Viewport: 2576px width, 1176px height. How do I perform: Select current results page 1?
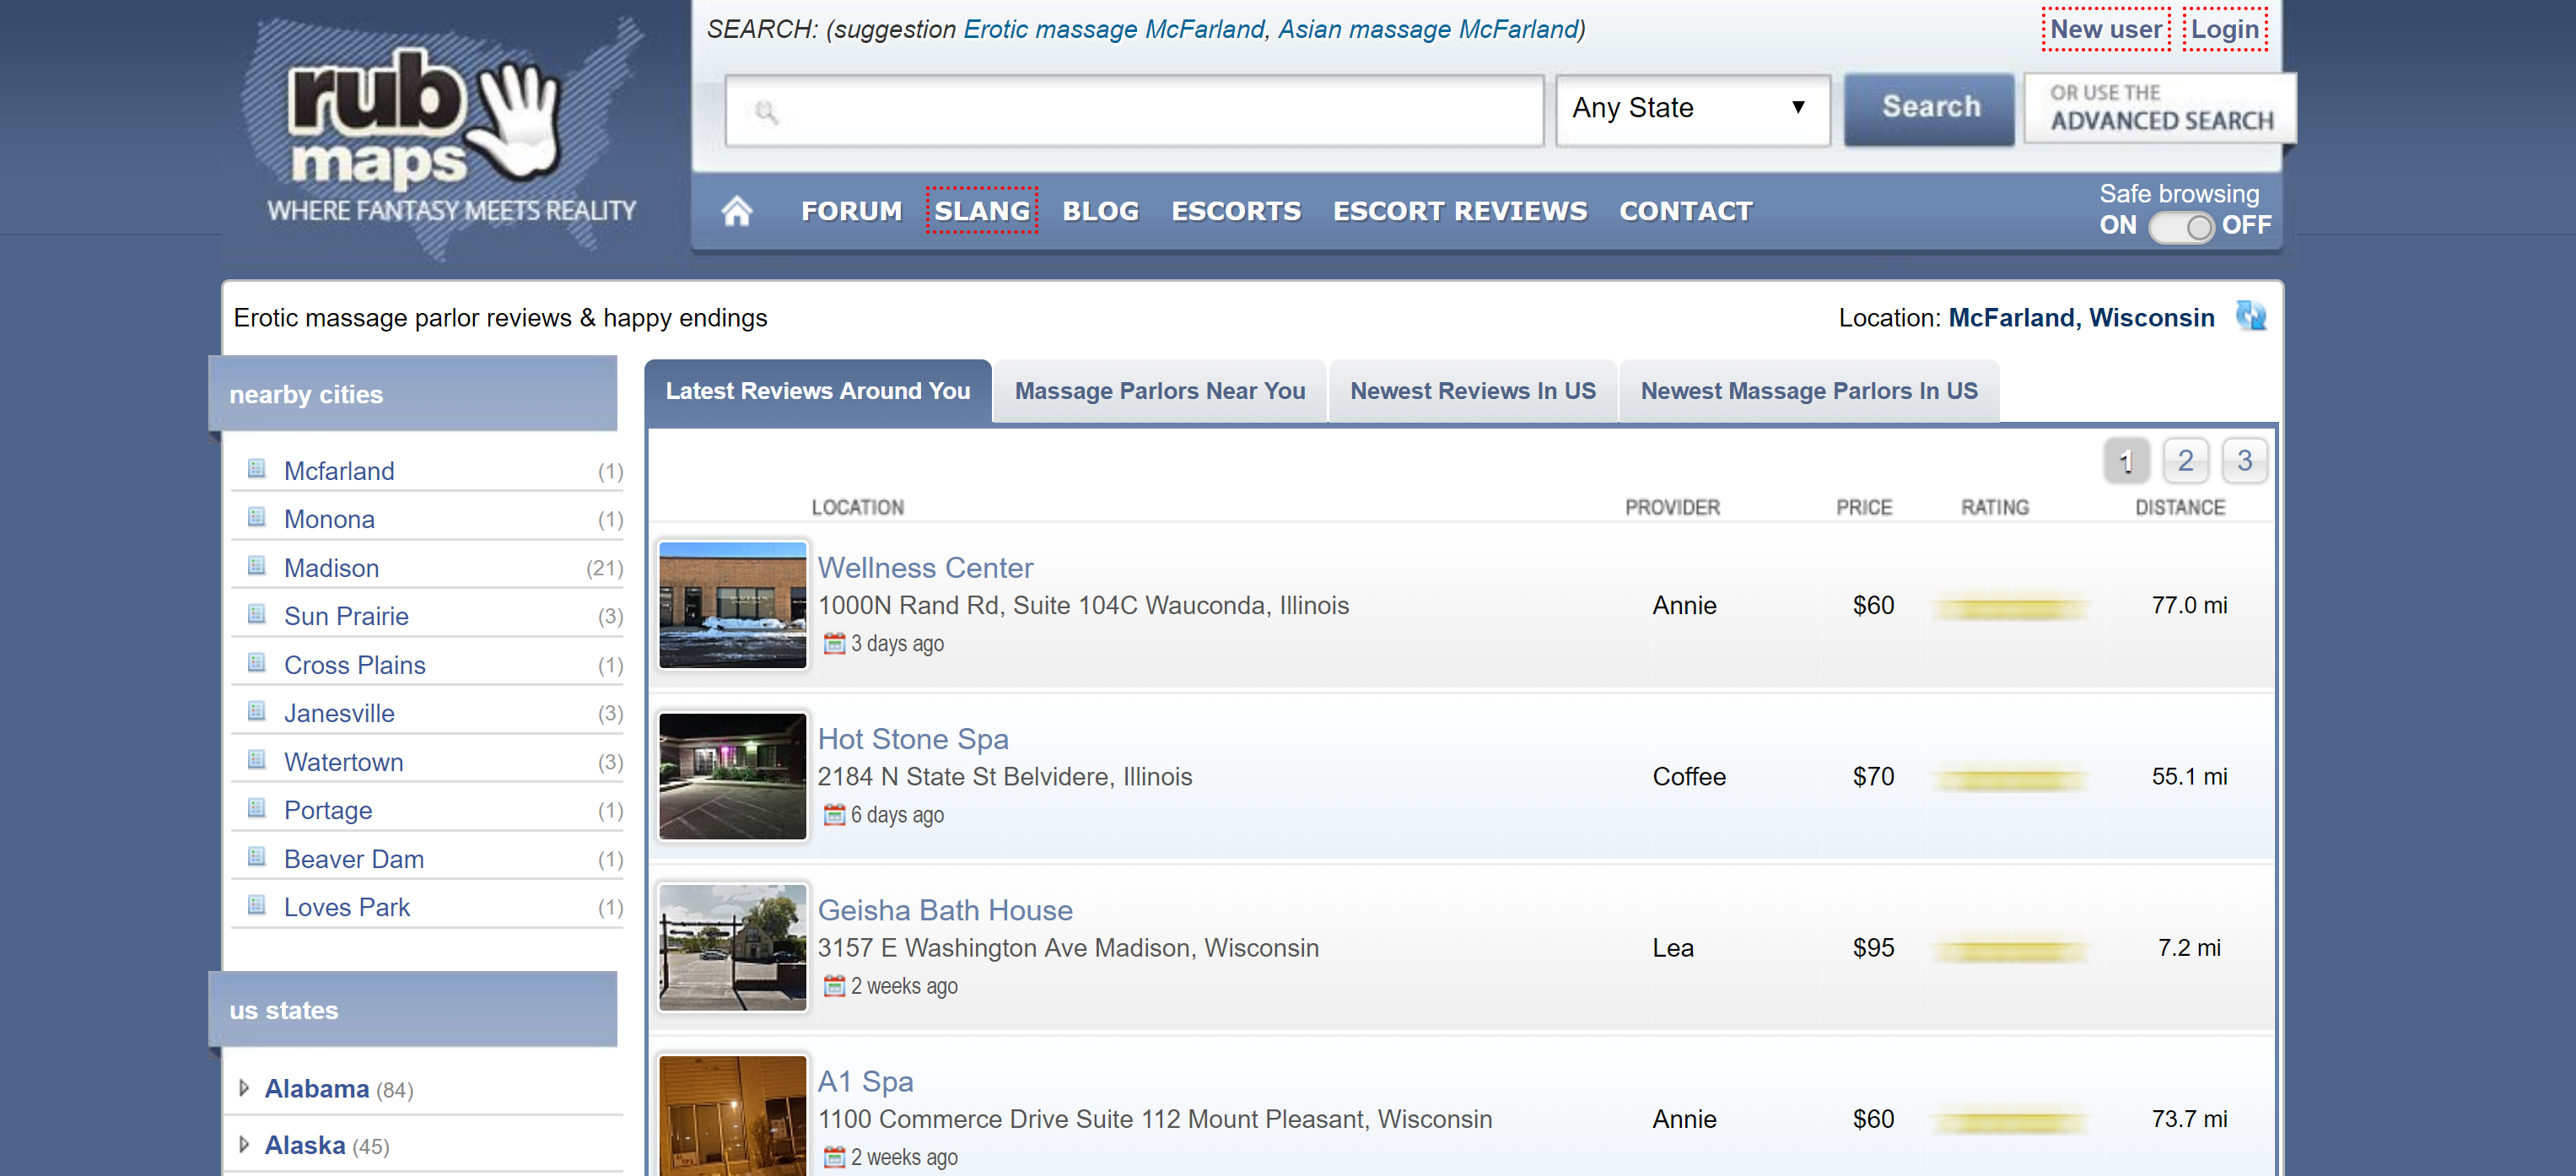coord(2126,461)
